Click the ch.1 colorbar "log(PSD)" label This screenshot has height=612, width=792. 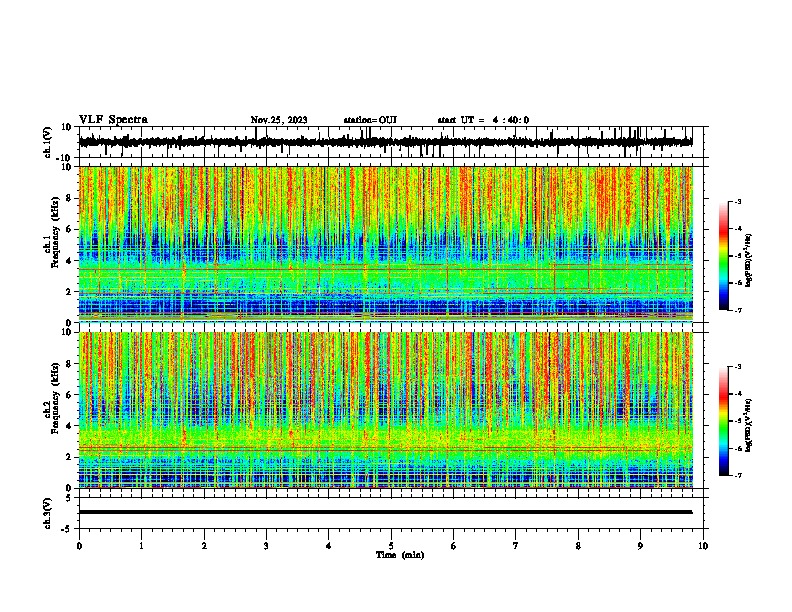(748, 261)
